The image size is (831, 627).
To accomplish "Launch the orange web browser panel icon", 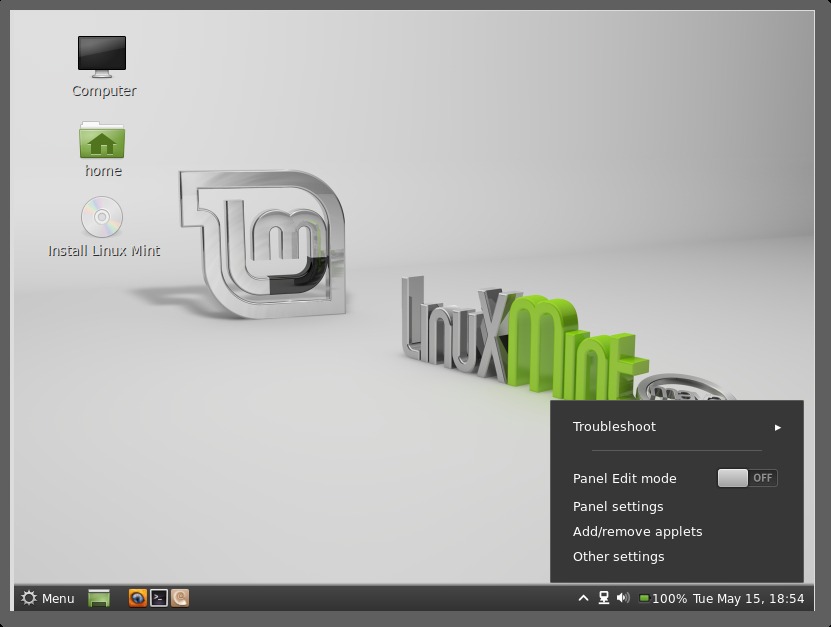I will 138,598.
